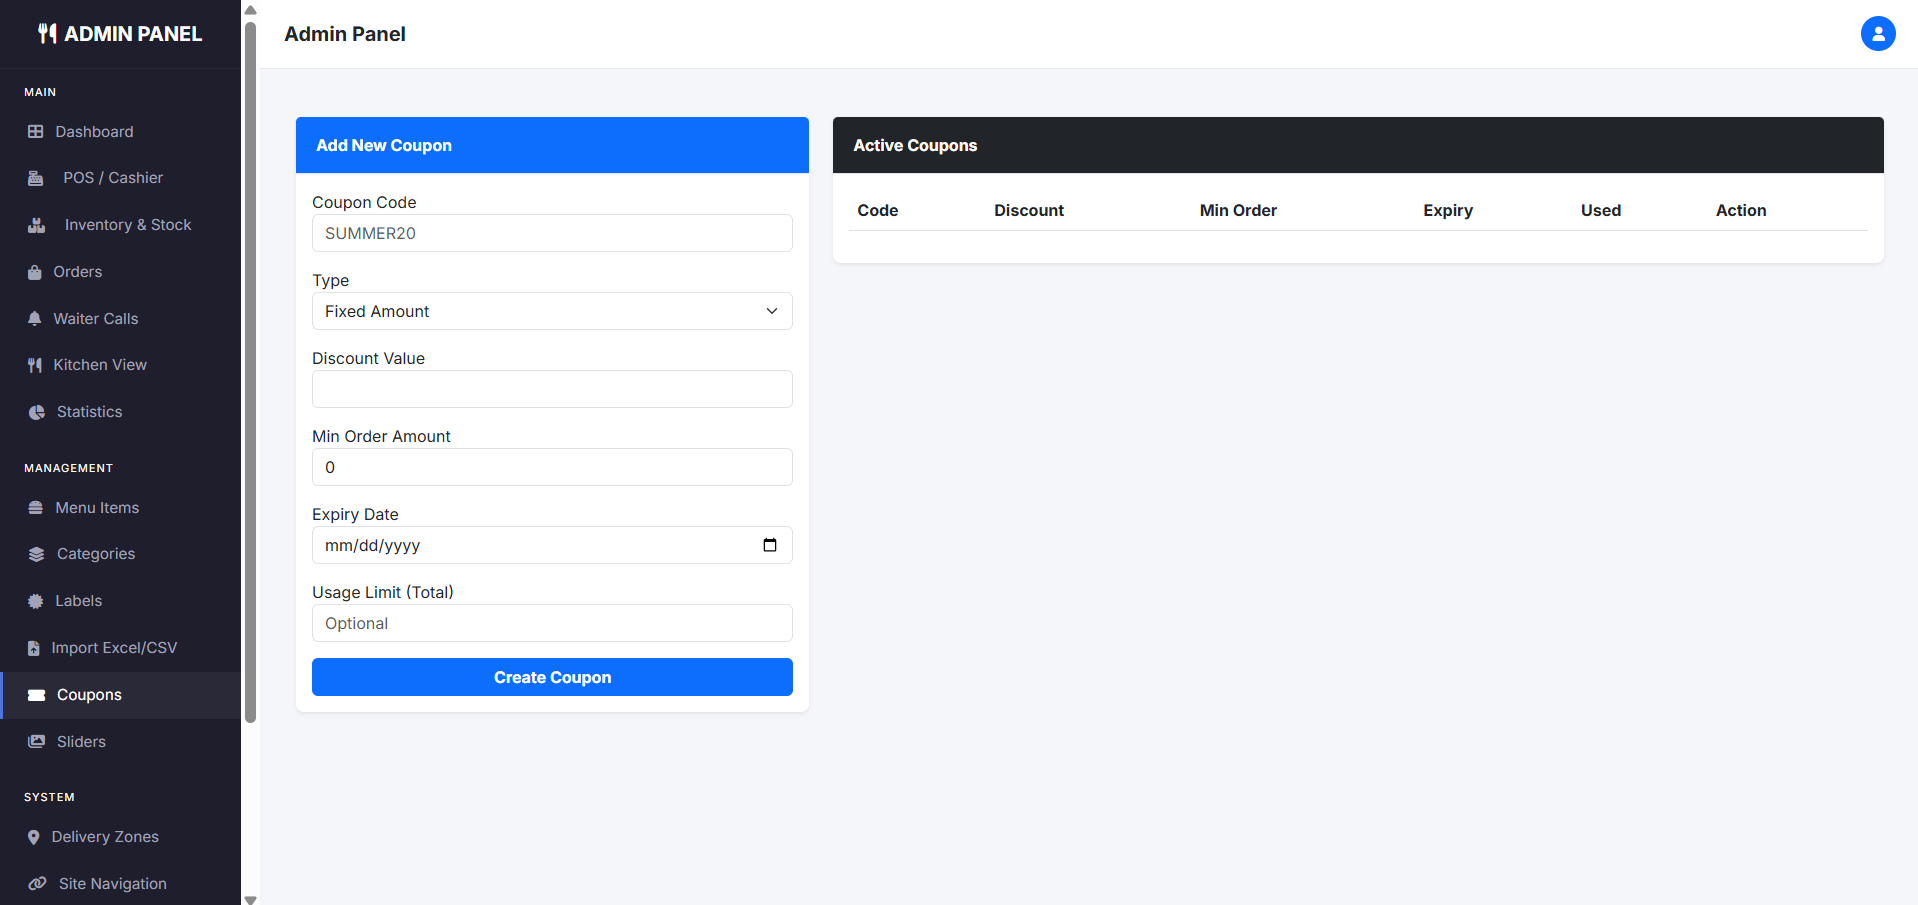Click the Waiter Calls bell icon
Screen dimensions: 1918x905
point(35,319)
